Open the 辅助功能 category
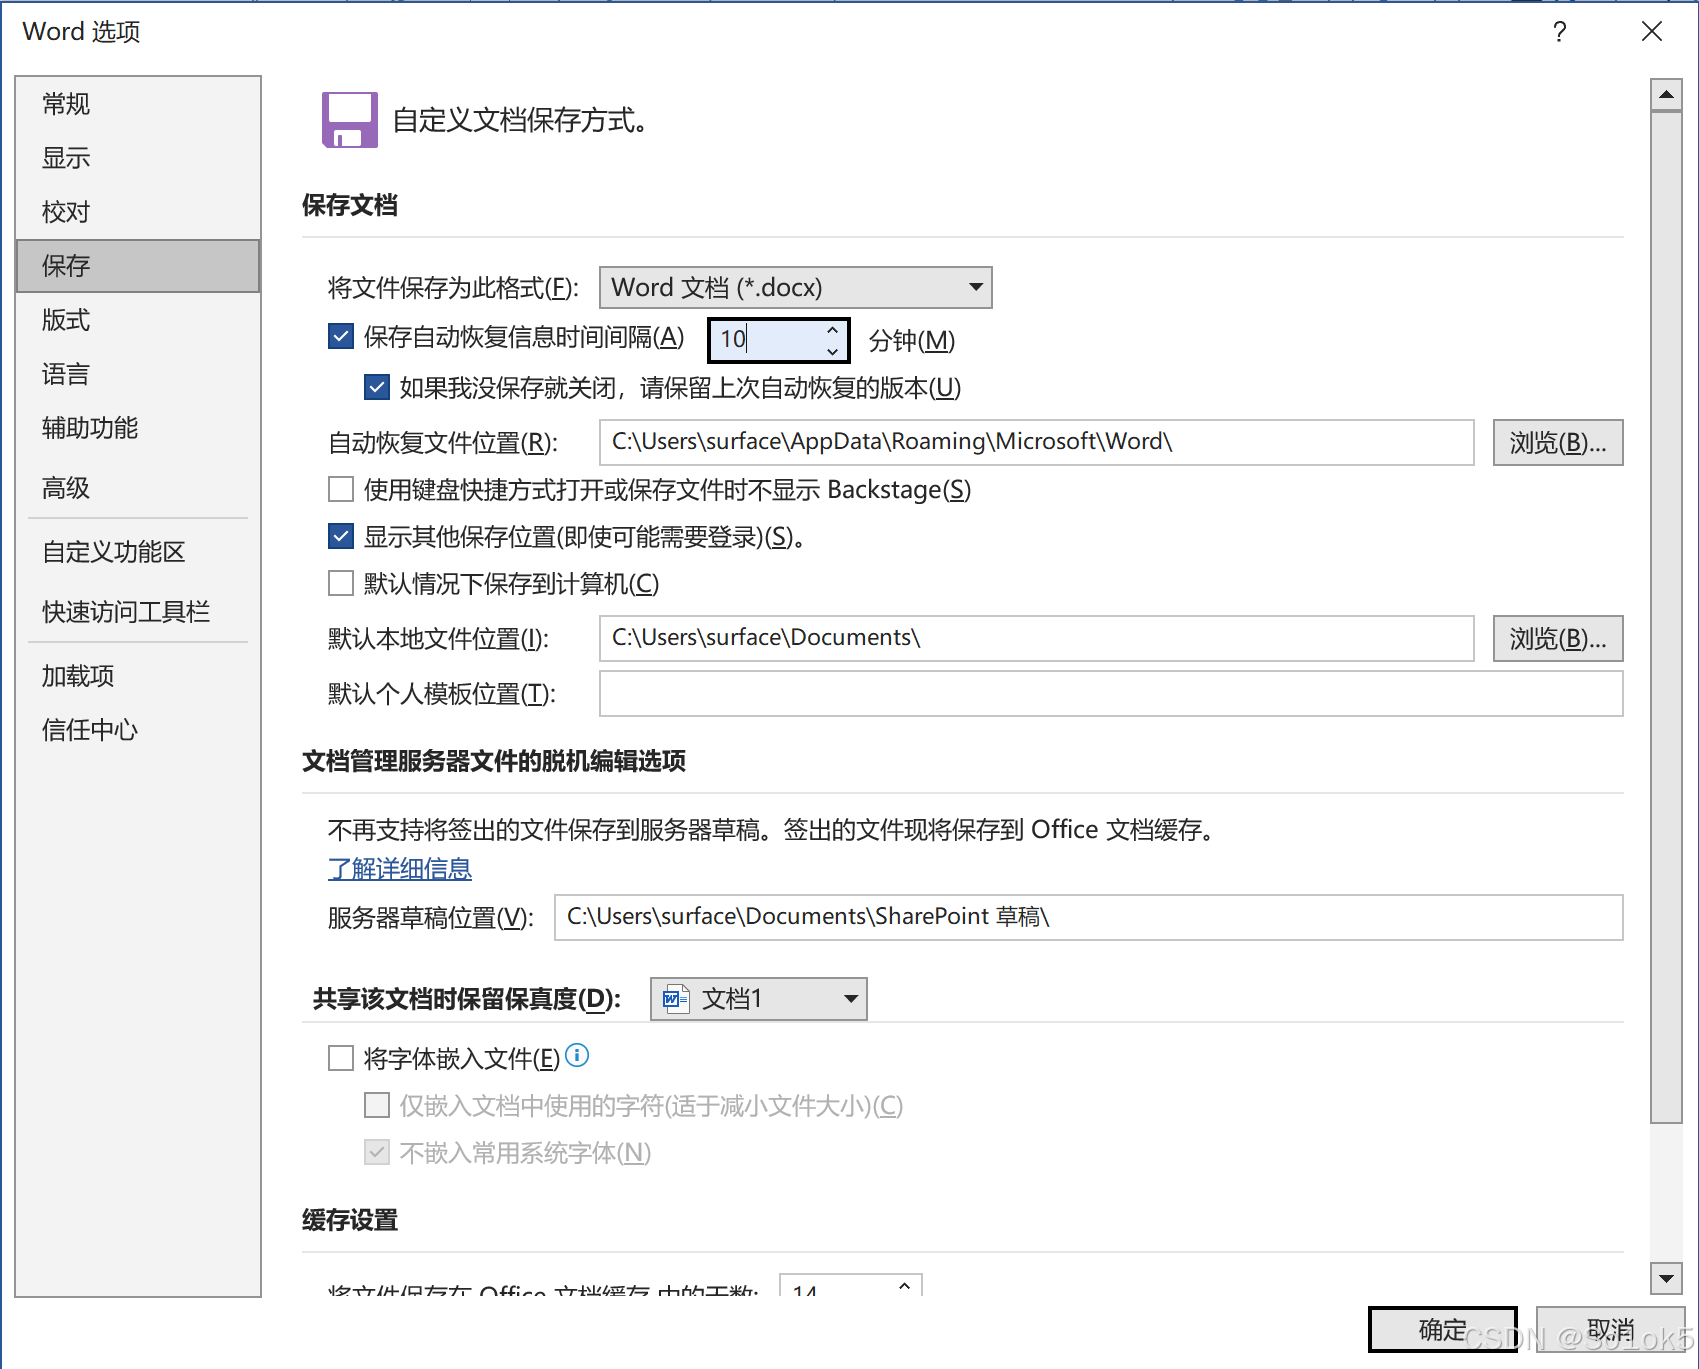1699x1369 pixels. [138, 428]
